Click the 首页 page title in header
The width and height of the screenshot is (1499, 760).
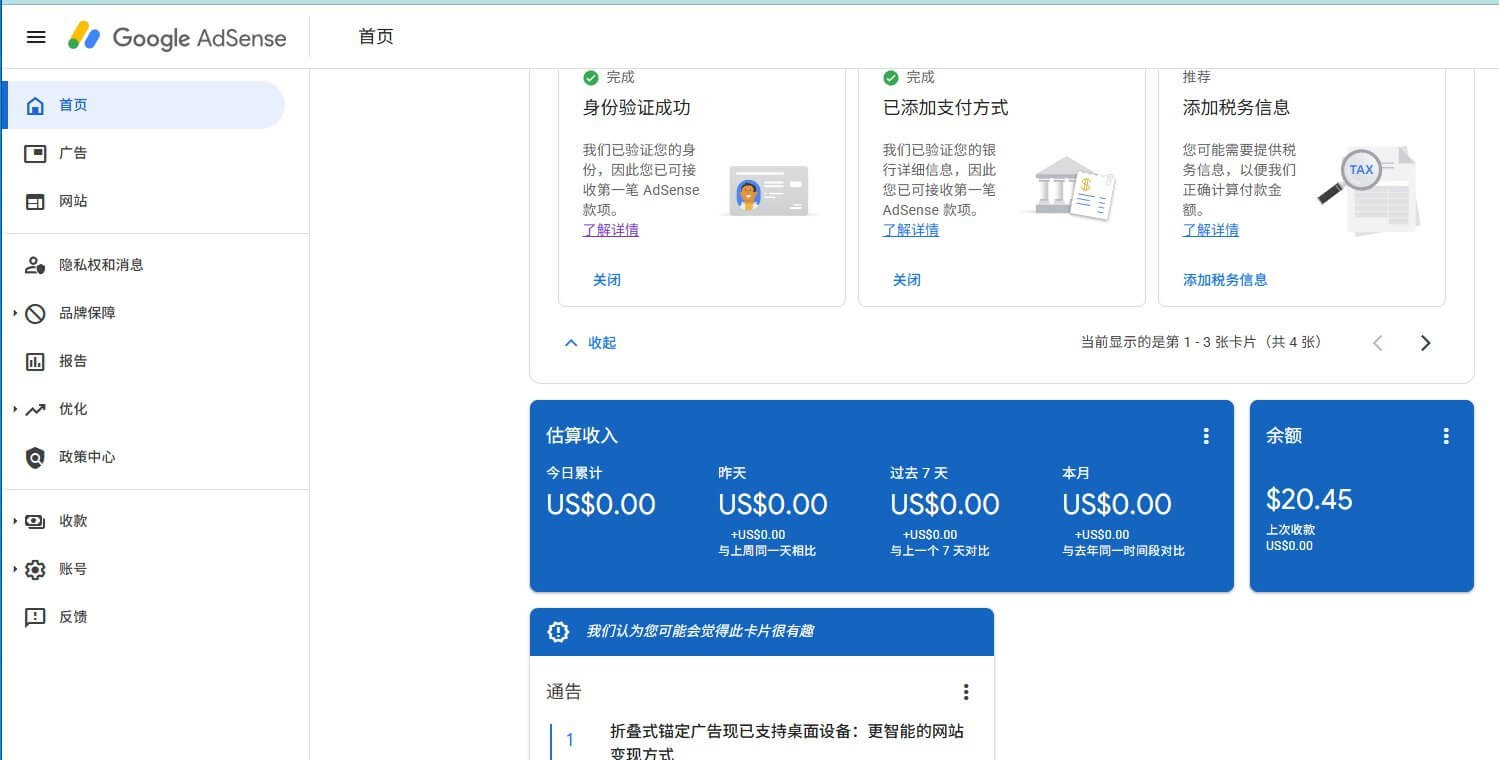click(x=376, y=37)
